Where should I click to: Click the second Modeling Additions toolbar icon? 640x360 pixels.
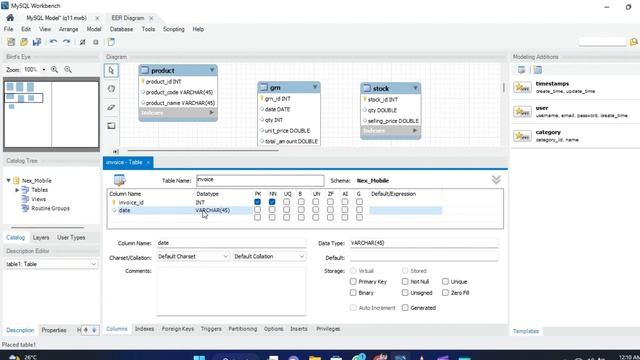click(538, 70)
